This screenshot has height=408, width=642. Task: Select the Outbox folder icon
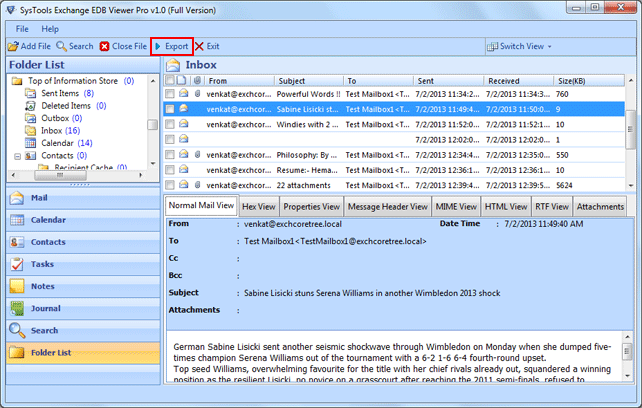(30, 118)
